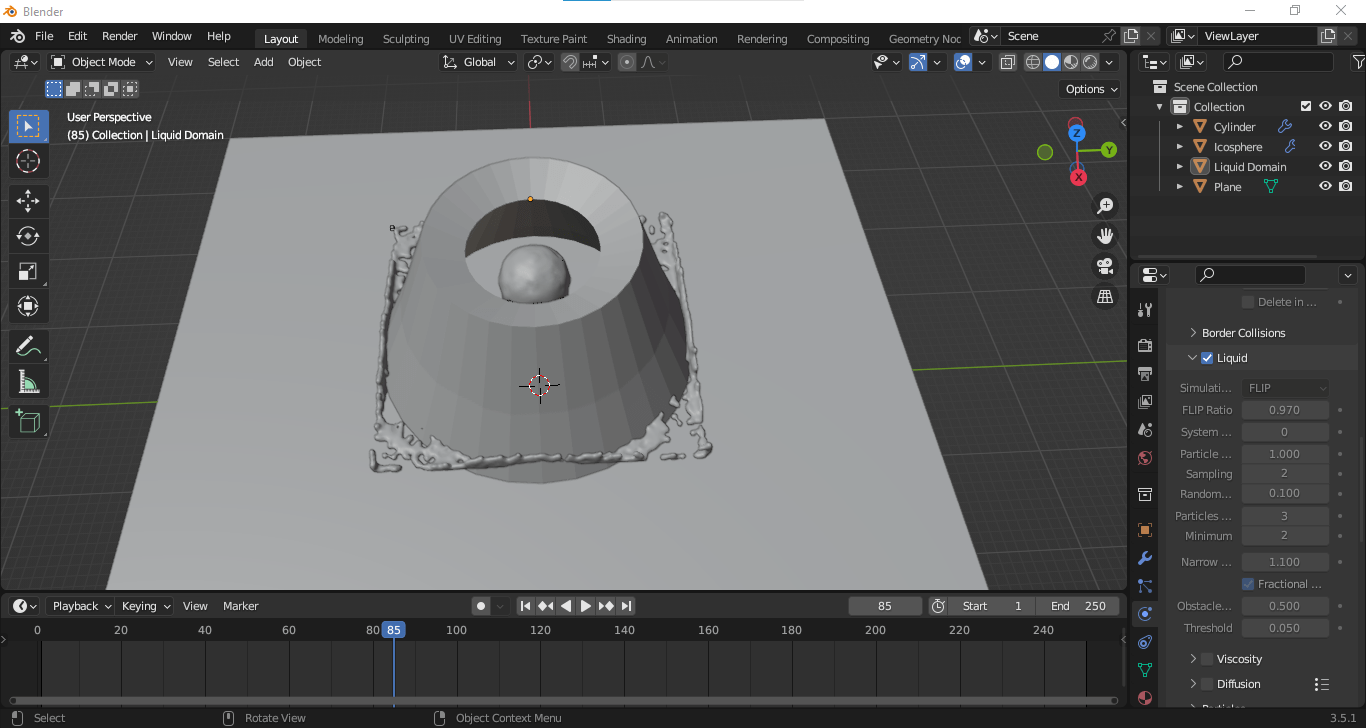Screen dimensions: 1366x728
Task: Open the Render menu
Action: coord(120,36)
